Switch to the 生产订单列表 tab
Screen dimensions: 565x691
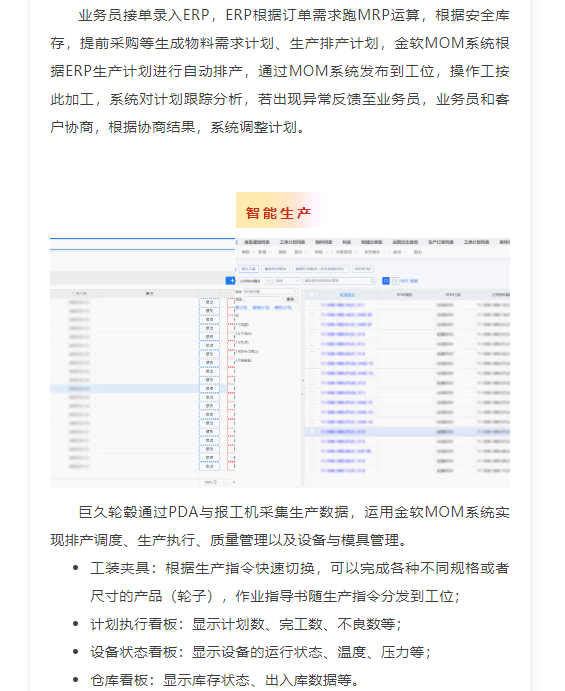coord(441,242)
